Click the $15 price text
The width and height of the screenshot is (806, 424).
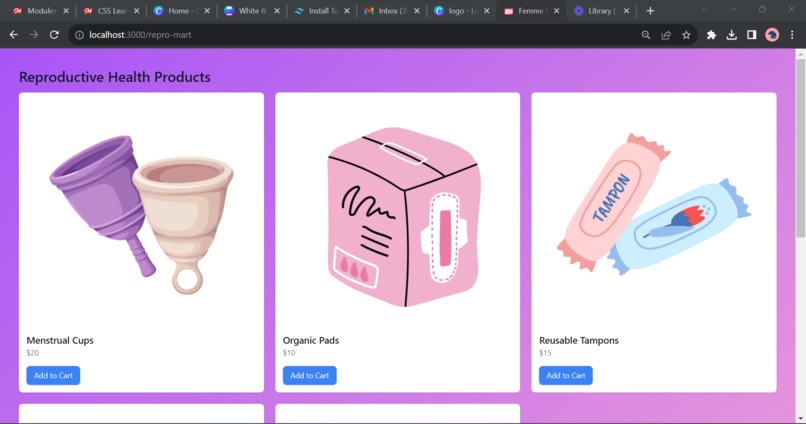(545, 353)
